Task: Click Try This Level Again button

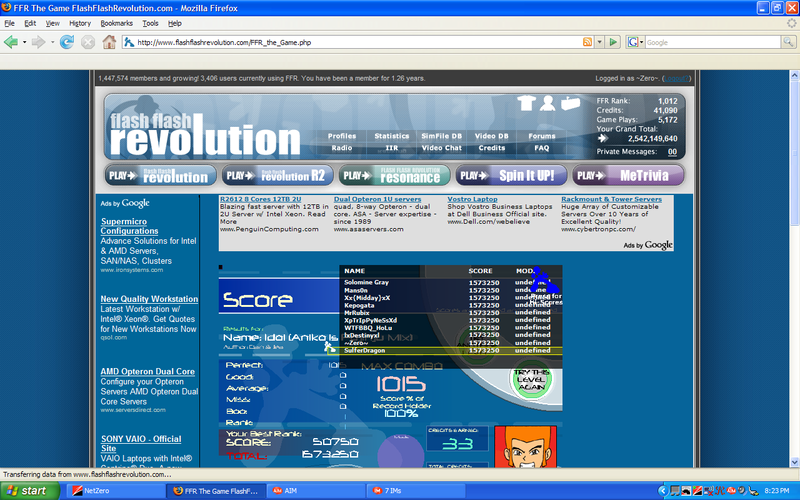Action: [x=531, y=379]
